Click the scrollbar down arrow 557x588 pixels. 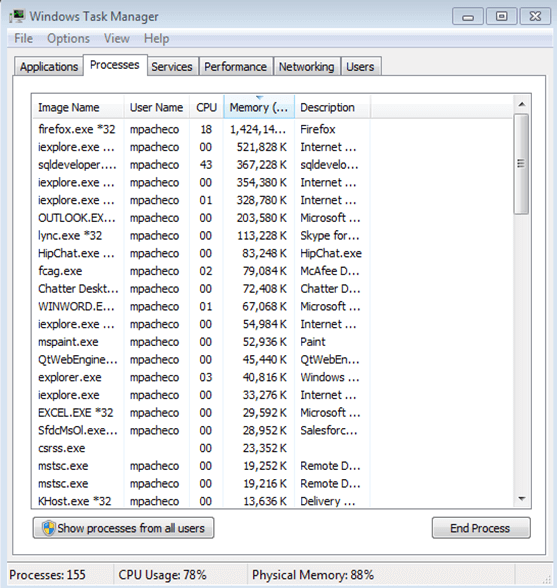(x=522, y=499)
